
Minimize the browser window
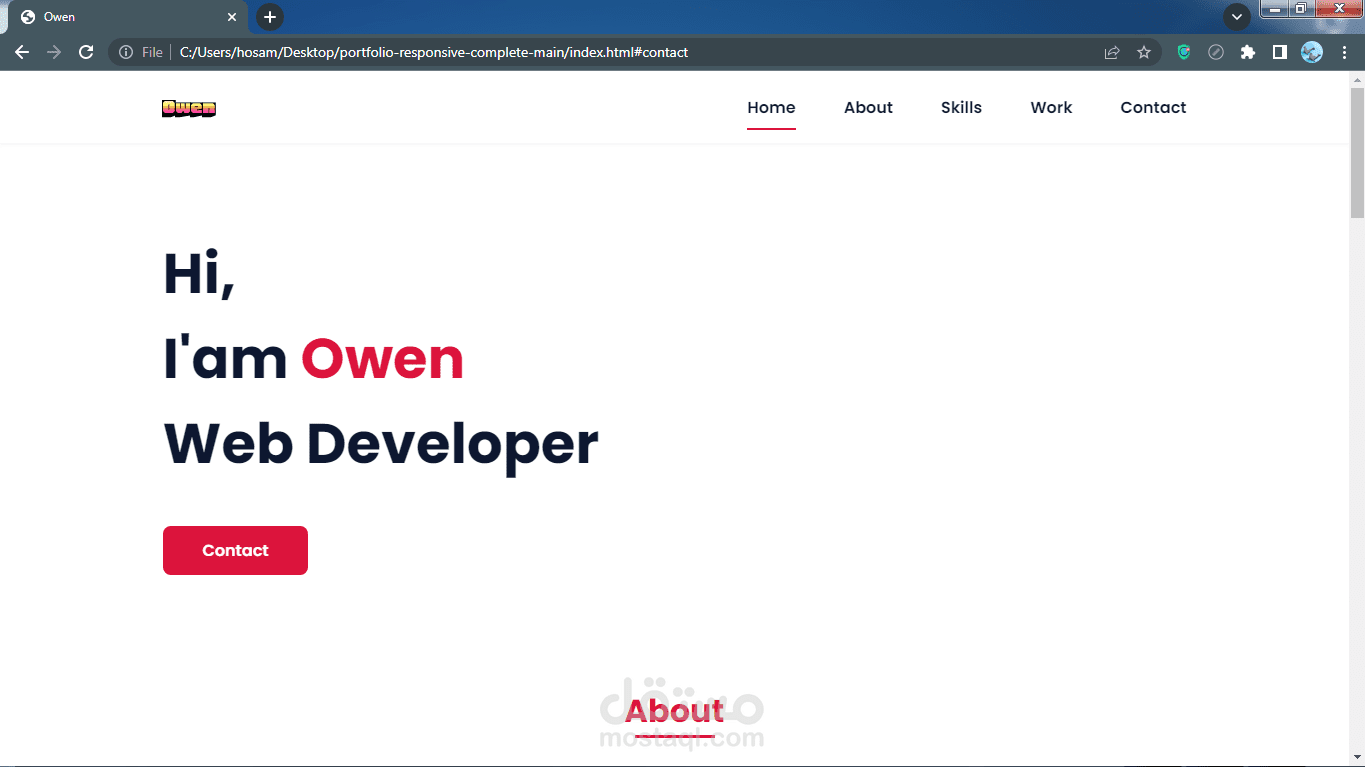[1275, 9]
